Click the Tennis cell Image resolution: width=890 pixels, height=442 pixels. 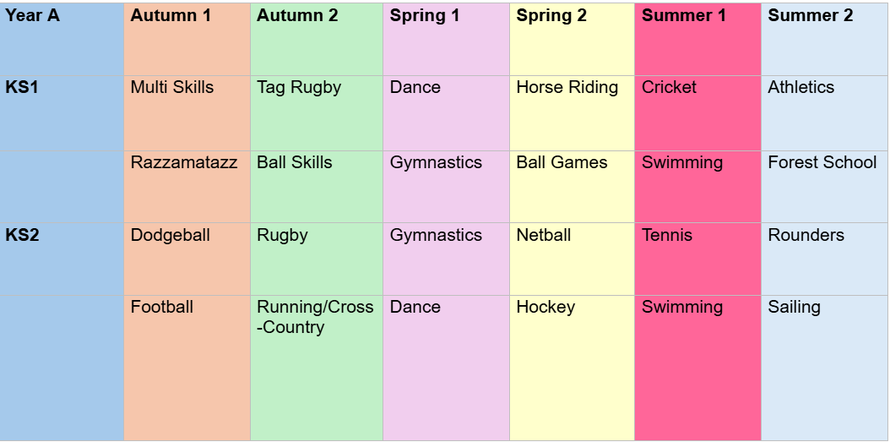pyautogui.click(x=667, y=235)
